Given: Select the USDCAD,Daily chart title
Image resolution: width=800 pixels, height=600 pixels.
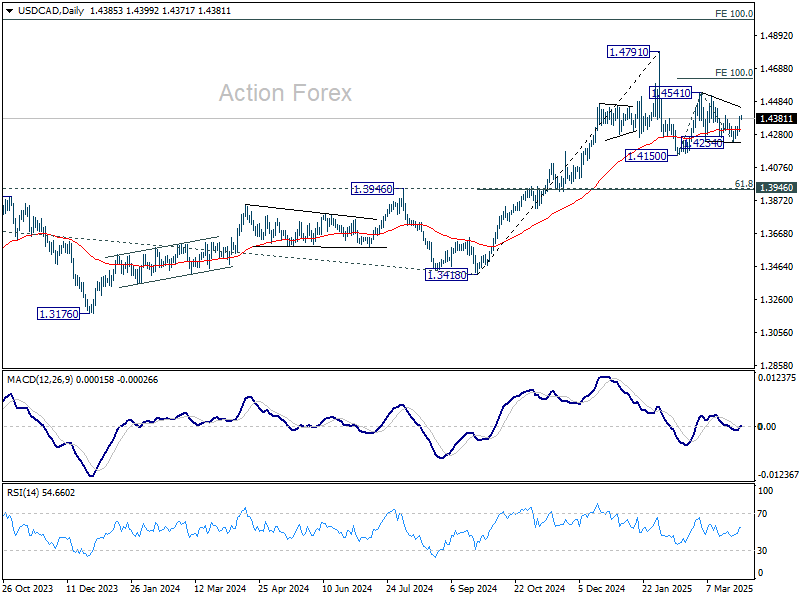Looking at the screenshot, I should pos(51,11).
